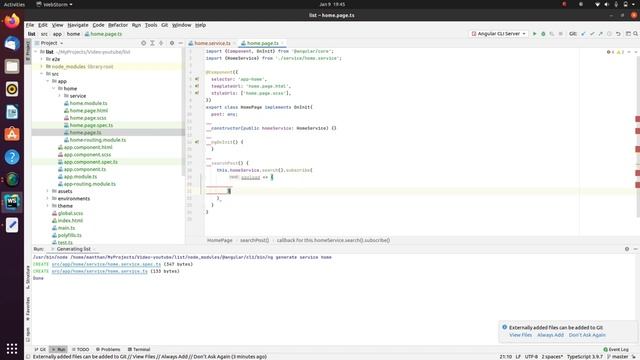Viewport: 640px width, 360px height.
Task: Open src/app/home/service/home.service.ts link in console
Action: 100,271
